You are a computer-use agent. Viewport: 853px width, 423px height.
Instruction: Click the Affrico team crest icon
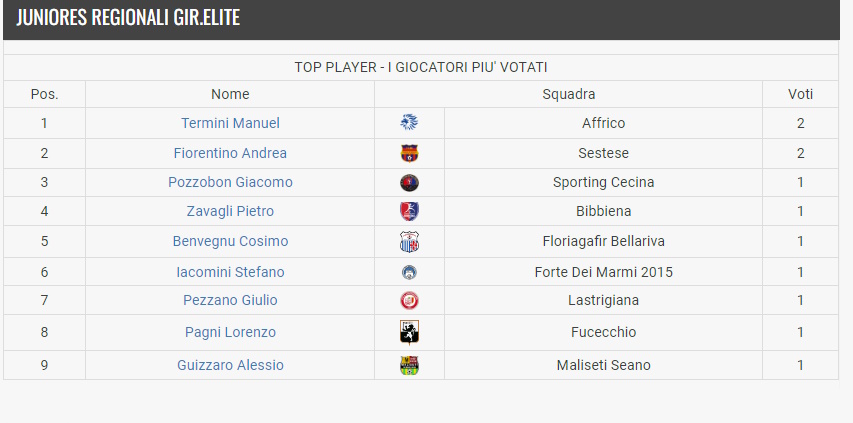(x=409, y=123)
